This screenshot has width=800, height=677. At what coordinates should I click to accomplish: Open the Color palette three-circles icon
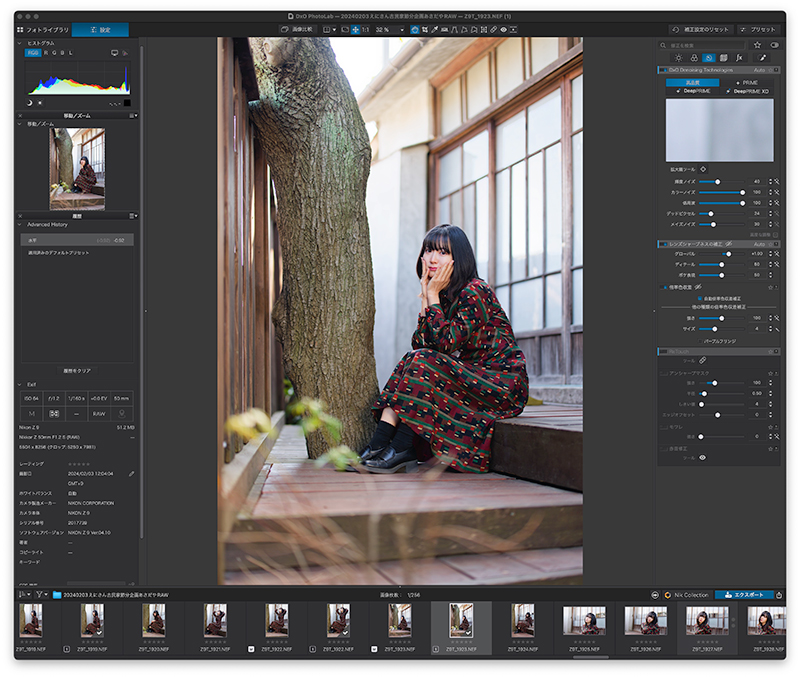(x=694, y=58)
